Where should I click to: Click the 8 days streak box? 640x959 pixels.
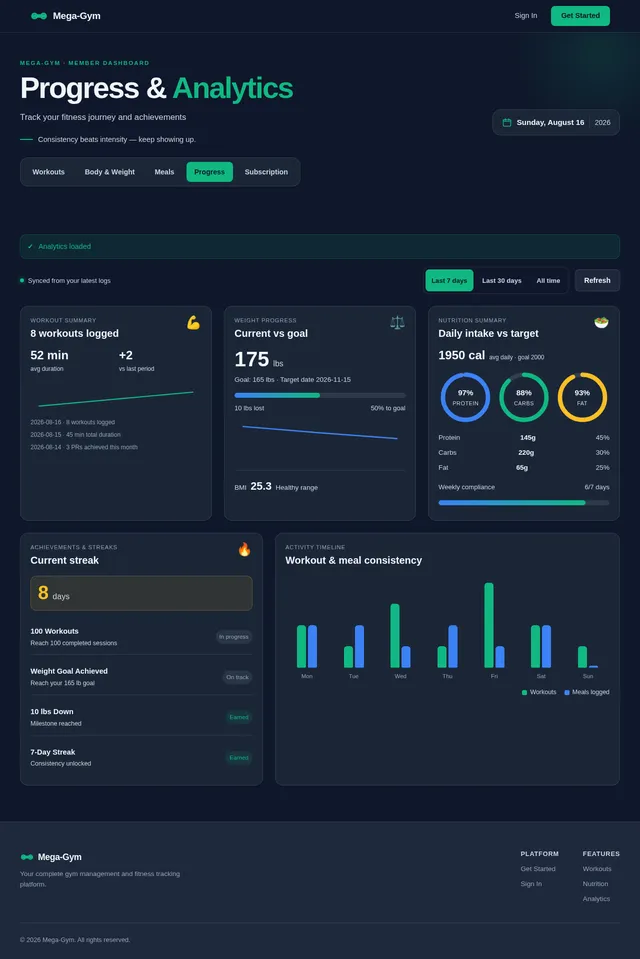(x=141, y=593)
